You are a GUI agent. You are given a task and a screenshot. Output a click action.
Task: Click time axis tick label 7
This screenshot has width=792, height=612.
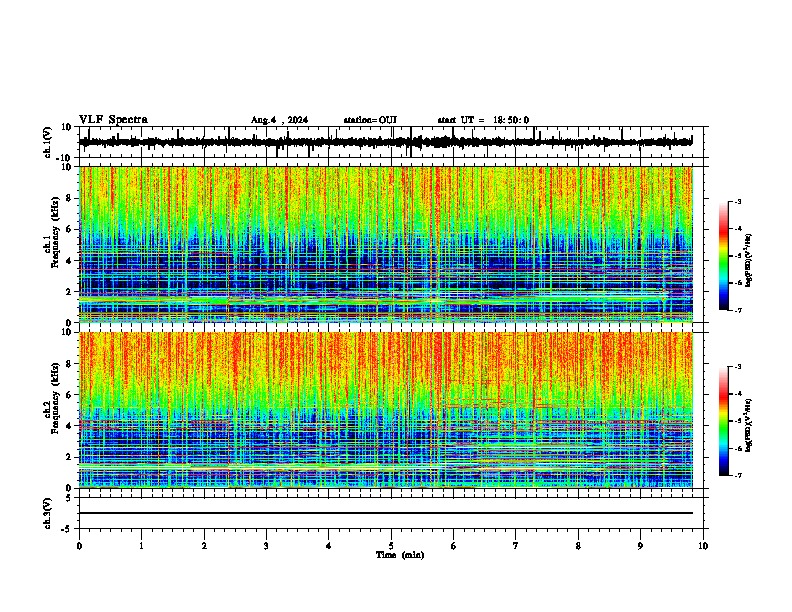click(x=516, y=546)
